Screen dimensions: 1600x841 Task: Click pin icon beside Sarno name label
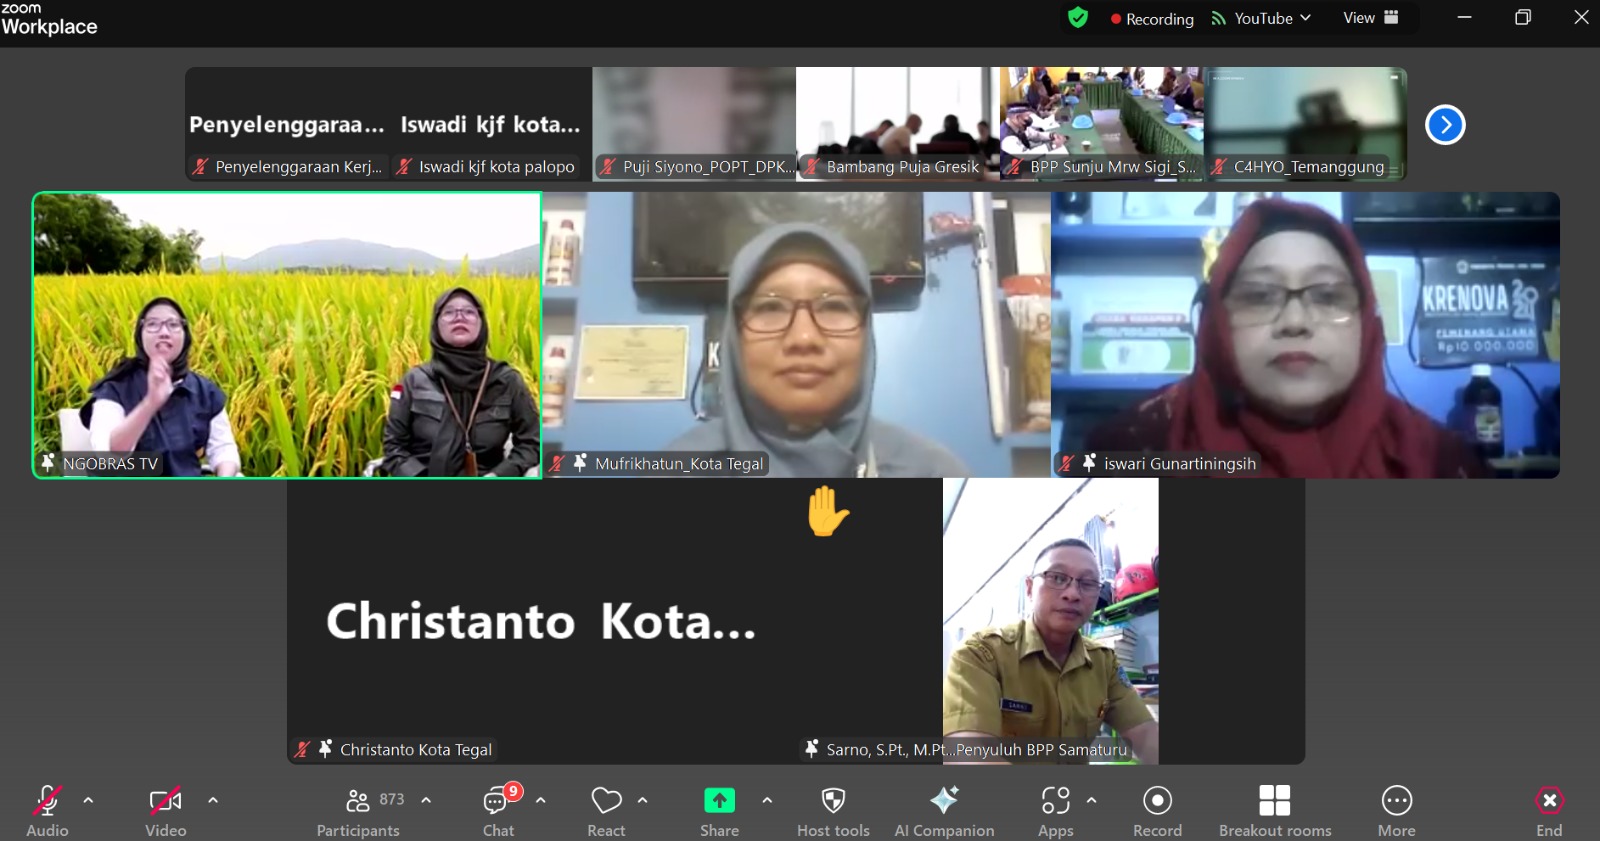tap(811, 748)
